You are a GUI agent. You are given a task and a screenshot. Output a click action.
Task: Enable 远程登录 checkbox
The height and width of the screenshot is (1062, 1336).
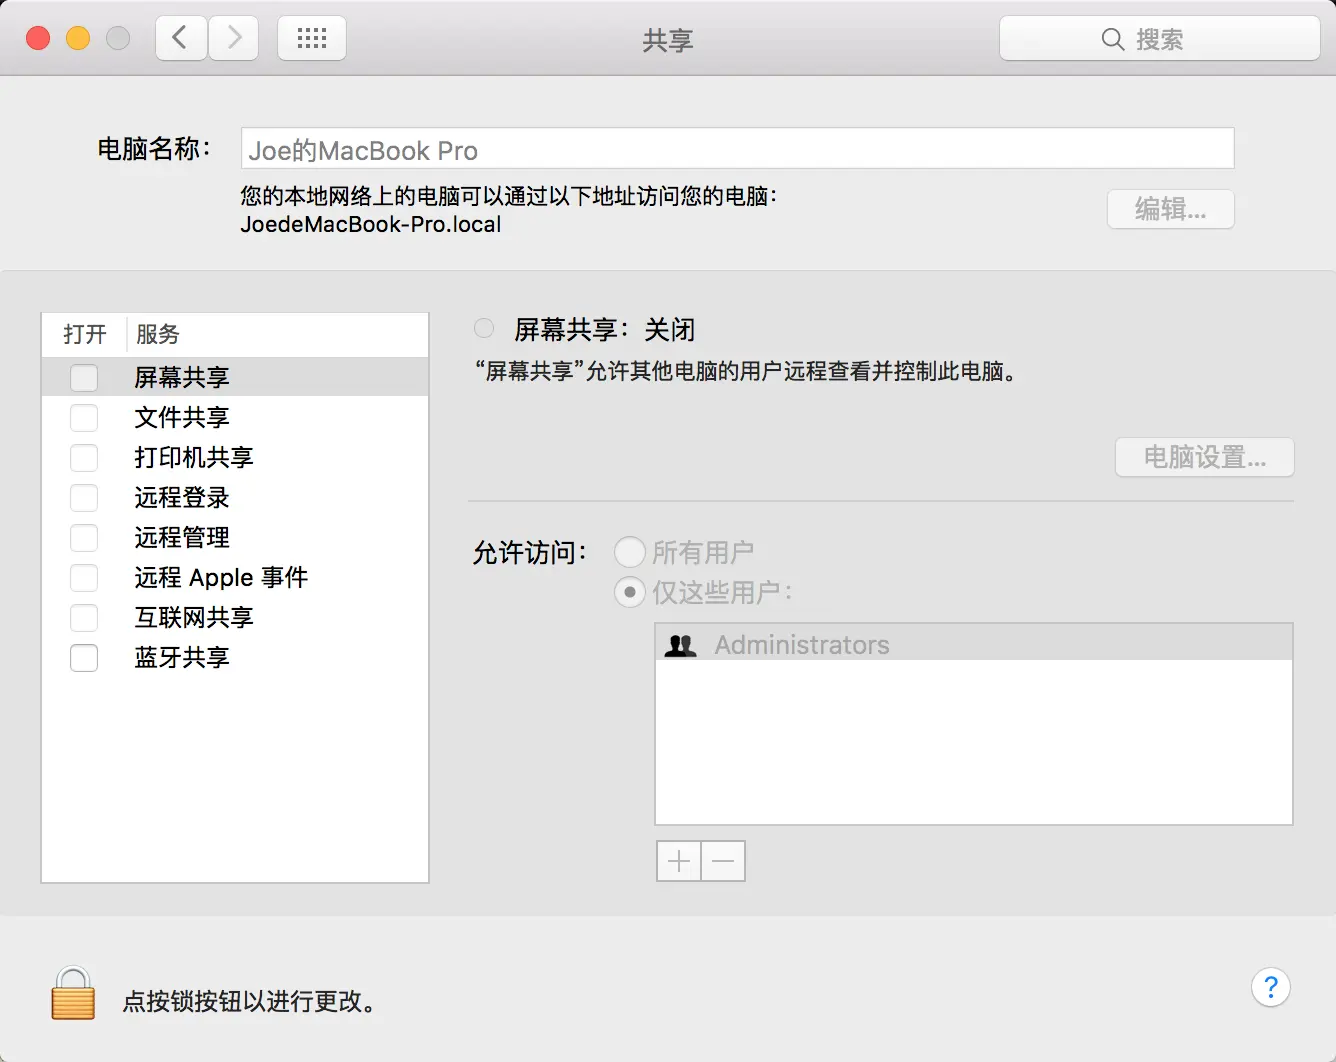tap(84, 497)
